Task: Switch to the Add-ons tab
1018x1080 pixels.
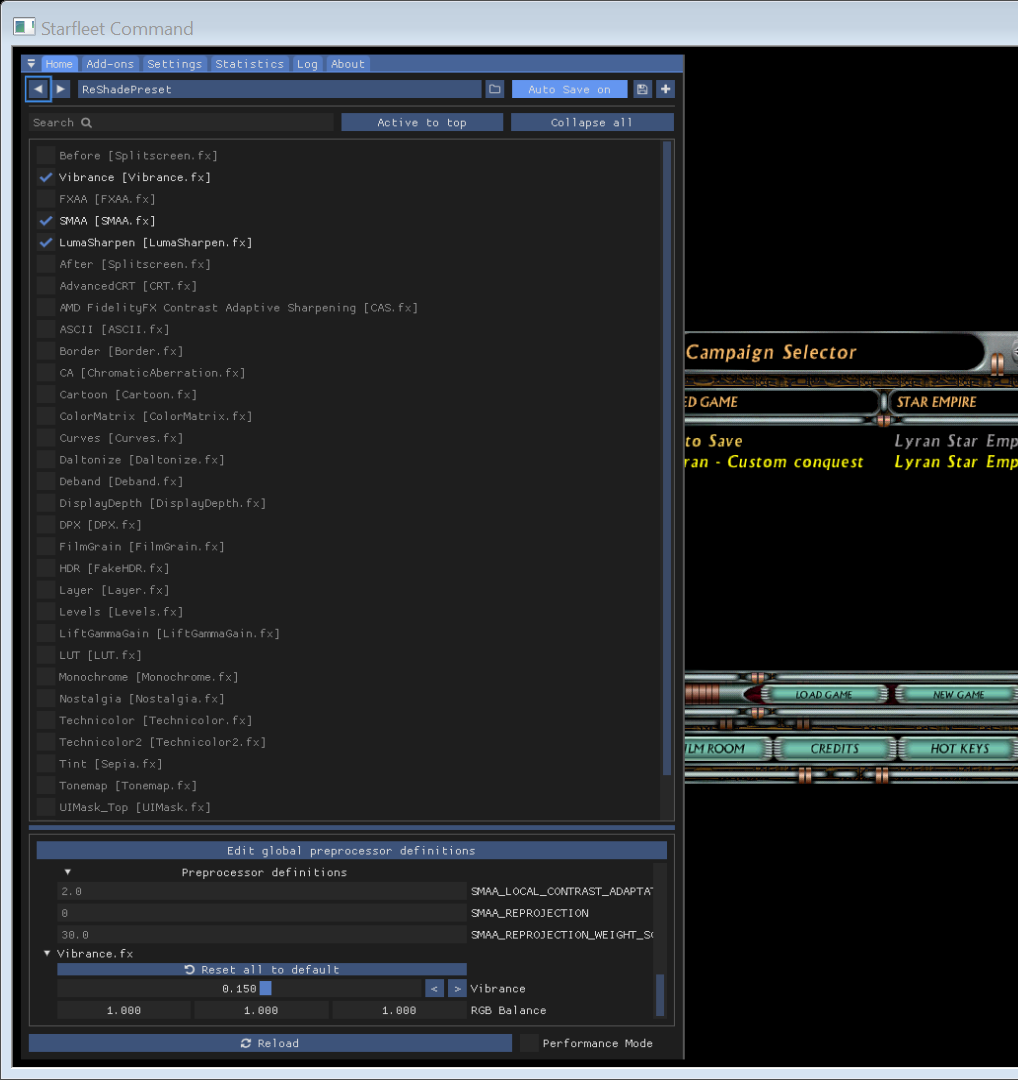Action: (110, 64)
